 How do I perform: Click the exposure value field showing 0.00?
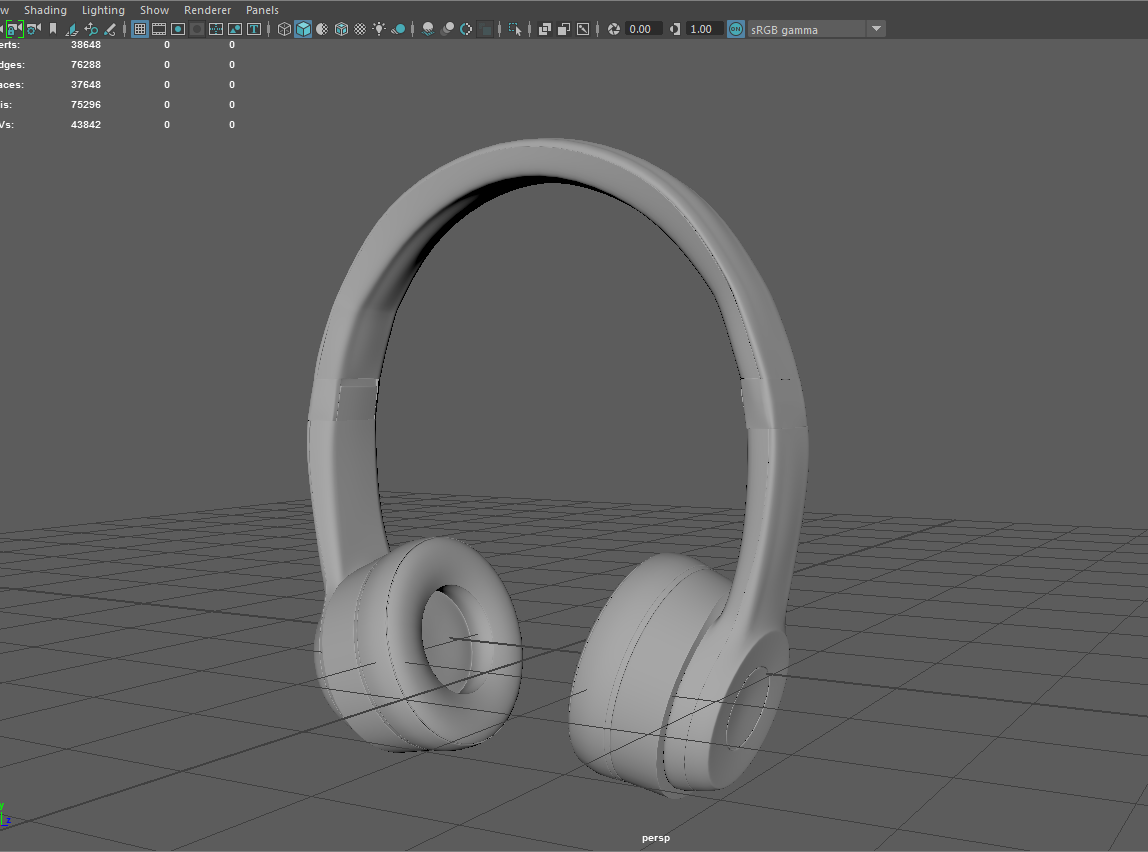643,29
